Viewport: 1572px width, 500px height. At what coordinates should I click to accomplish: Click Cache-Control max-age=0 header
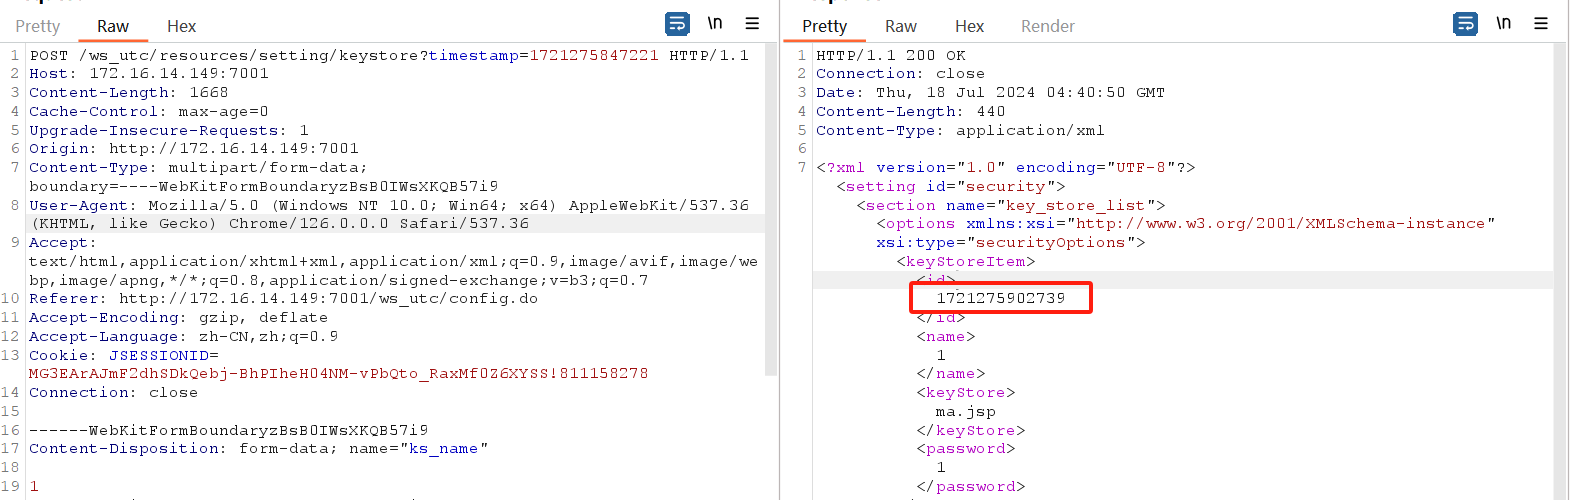tap(149, 111)
